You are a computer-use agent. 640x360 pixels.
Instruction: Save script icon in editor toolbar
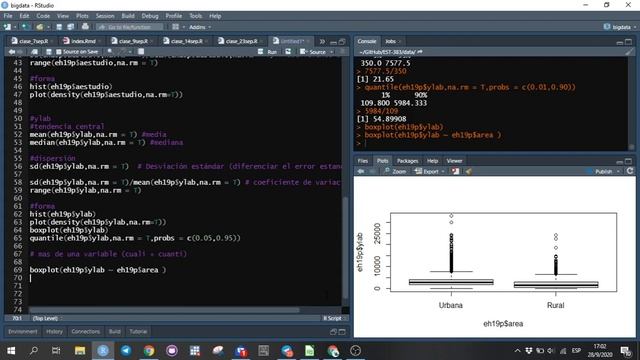pyautogui.click(x=49, y=52)
